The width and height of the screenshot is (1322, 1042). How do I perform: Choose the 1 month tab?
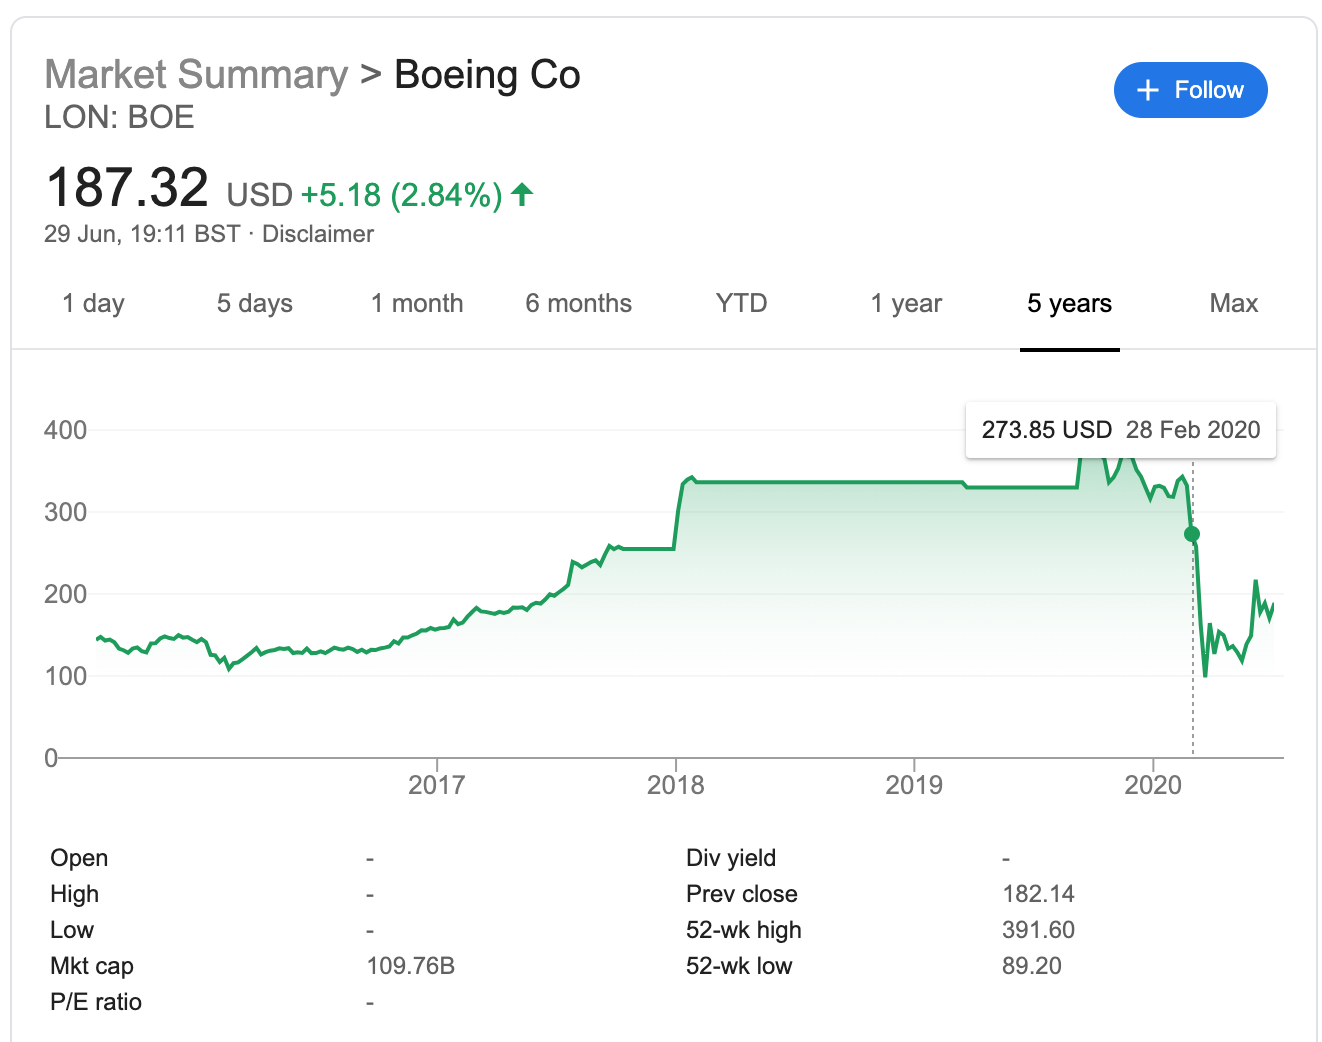417,303
